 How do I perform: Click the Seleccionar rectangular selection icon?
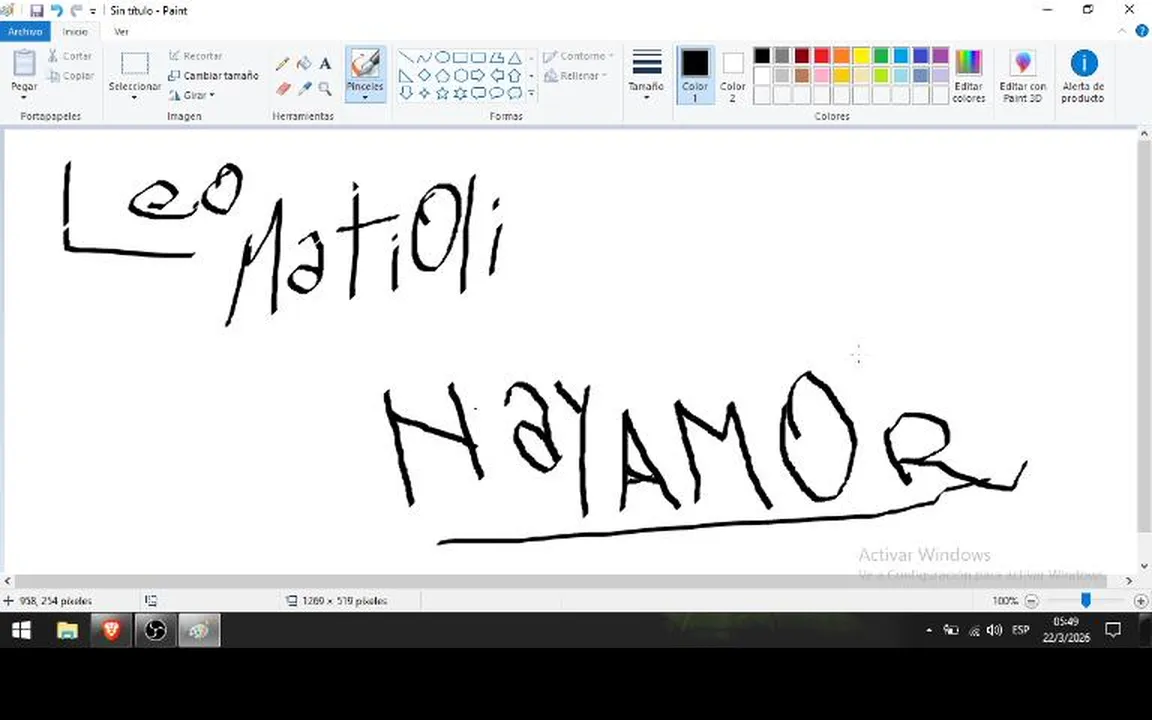coord(134,64)
